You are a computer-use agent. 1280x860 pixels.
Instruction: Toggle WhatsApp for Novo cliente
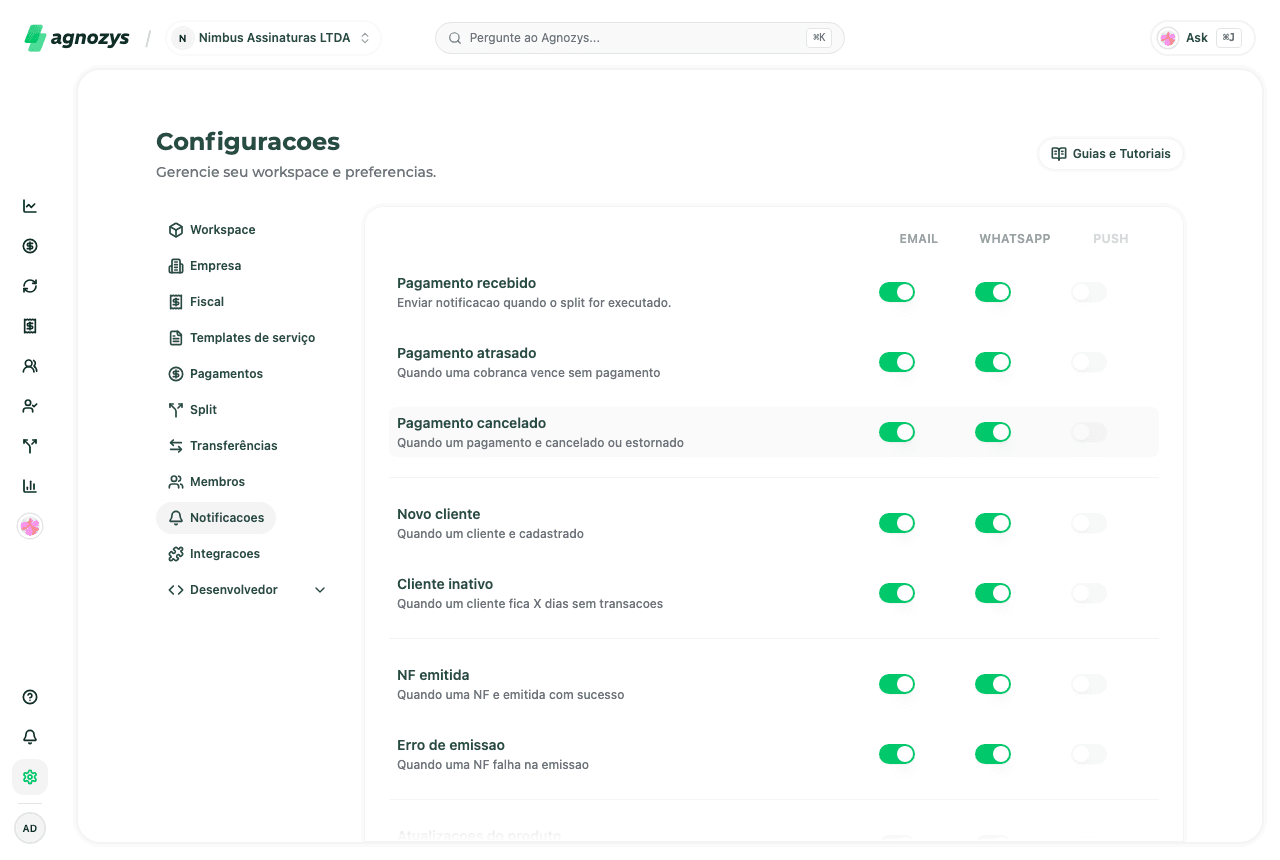993,523
